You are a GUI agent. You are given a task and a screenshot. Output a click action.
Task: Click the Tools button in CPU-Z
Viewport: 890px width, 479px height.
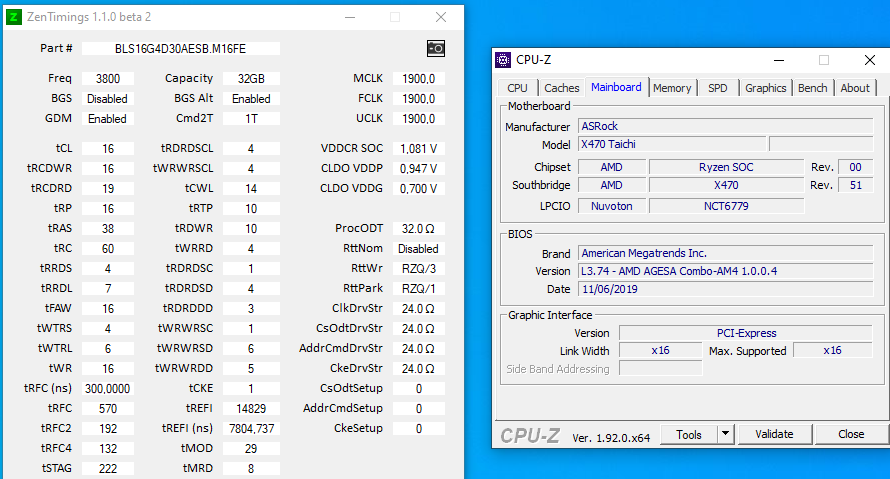689,434
